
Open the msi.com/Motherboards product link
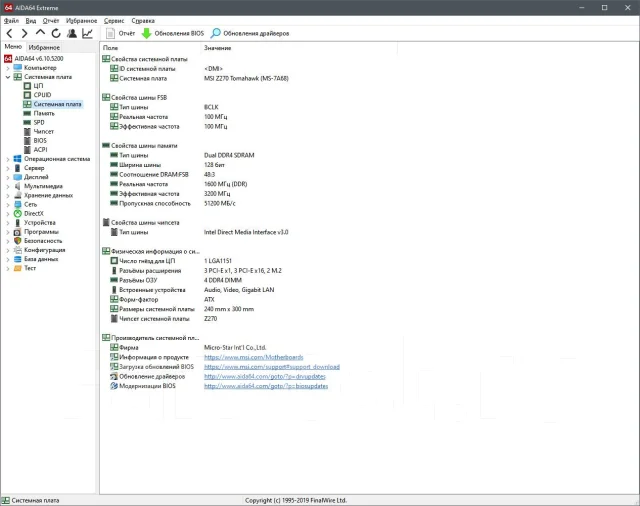point(253,357)
